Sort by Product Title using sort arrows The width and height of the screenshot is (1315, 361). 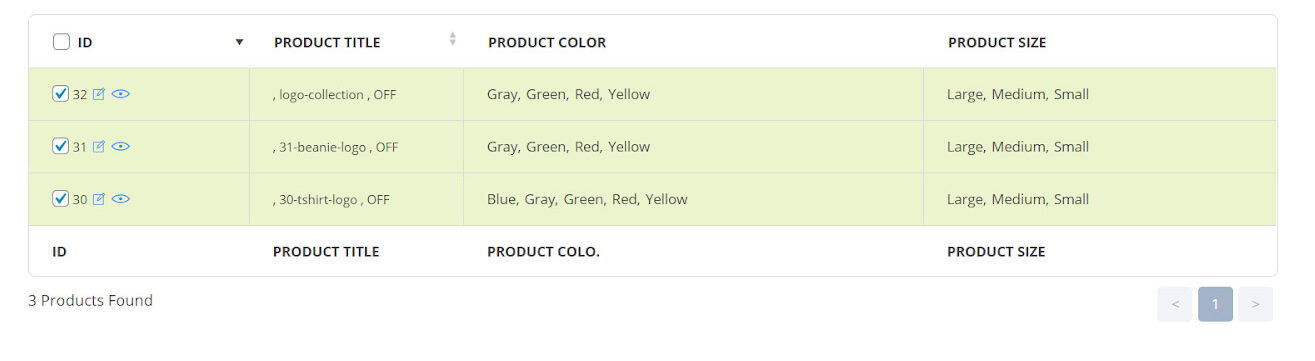(x=452, y=39)
